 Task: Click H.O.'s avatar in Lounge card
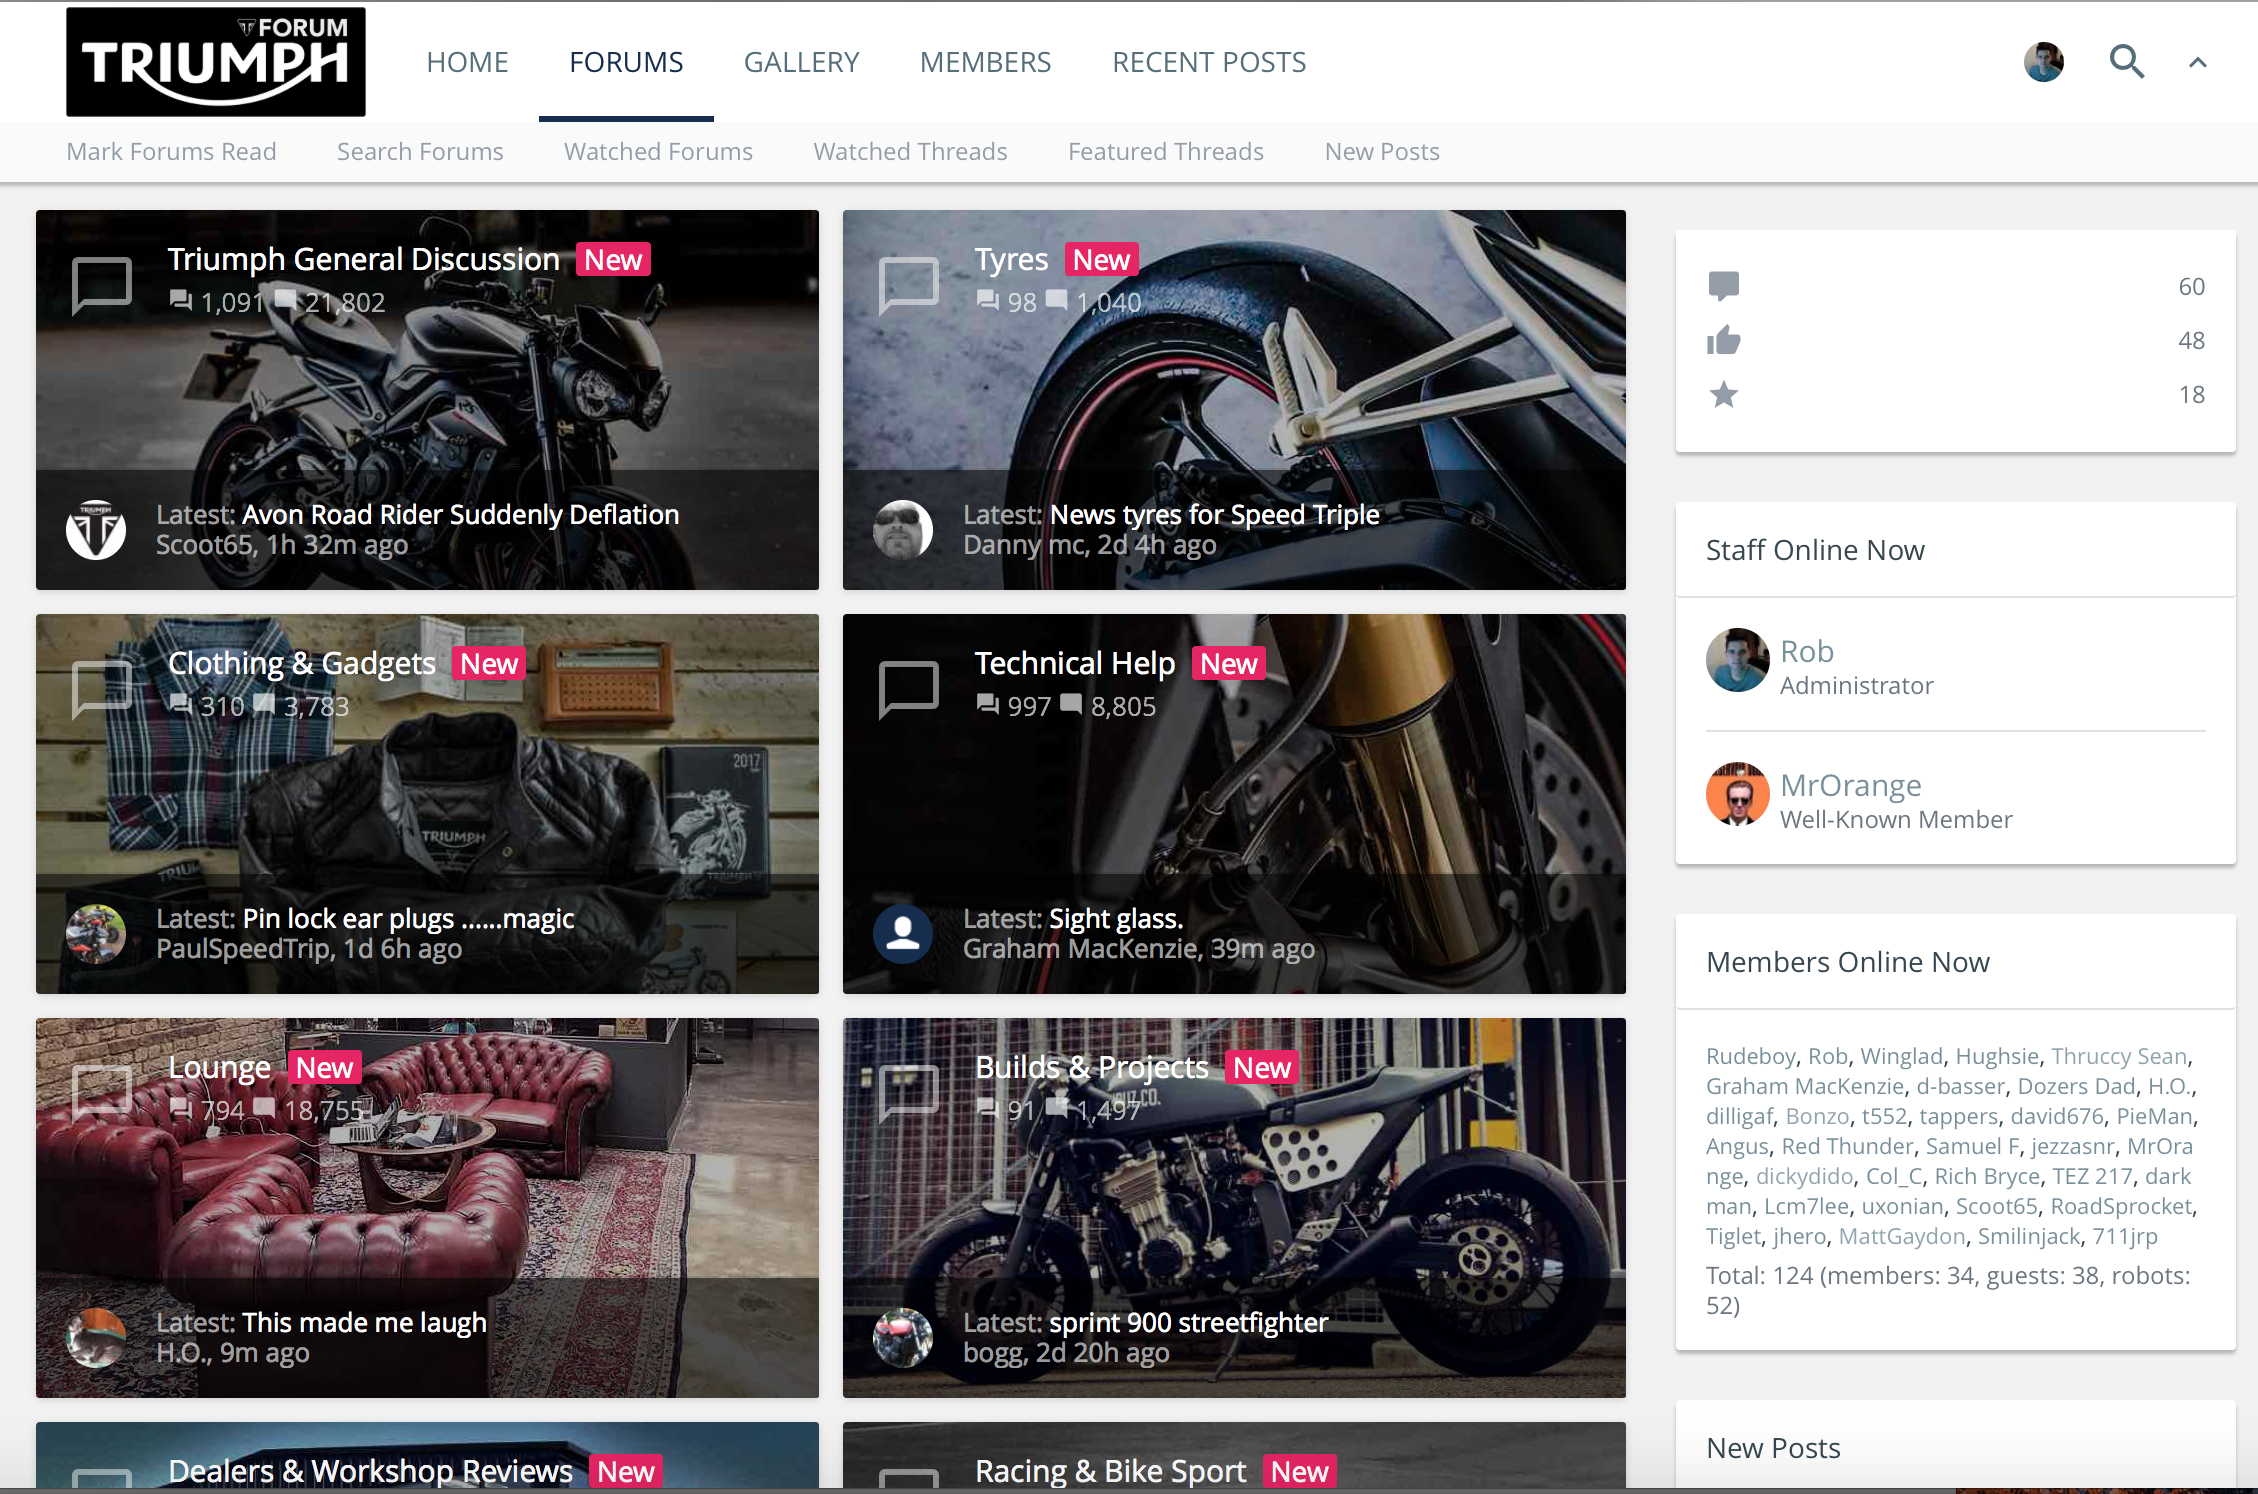pyautogui.click(x=96, y=1338)
